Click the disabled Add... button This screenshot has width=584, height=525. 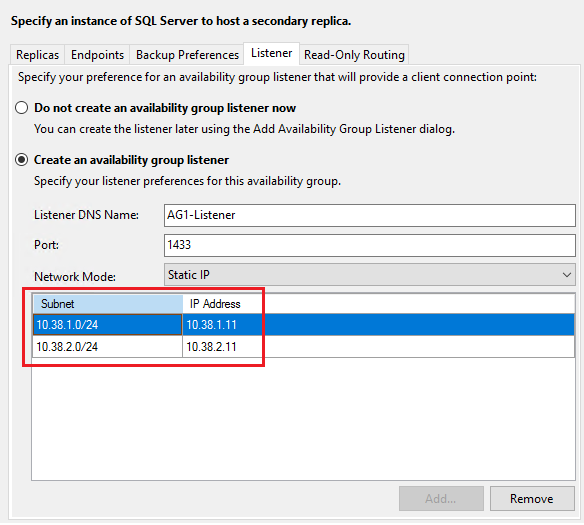coord(441,499)
